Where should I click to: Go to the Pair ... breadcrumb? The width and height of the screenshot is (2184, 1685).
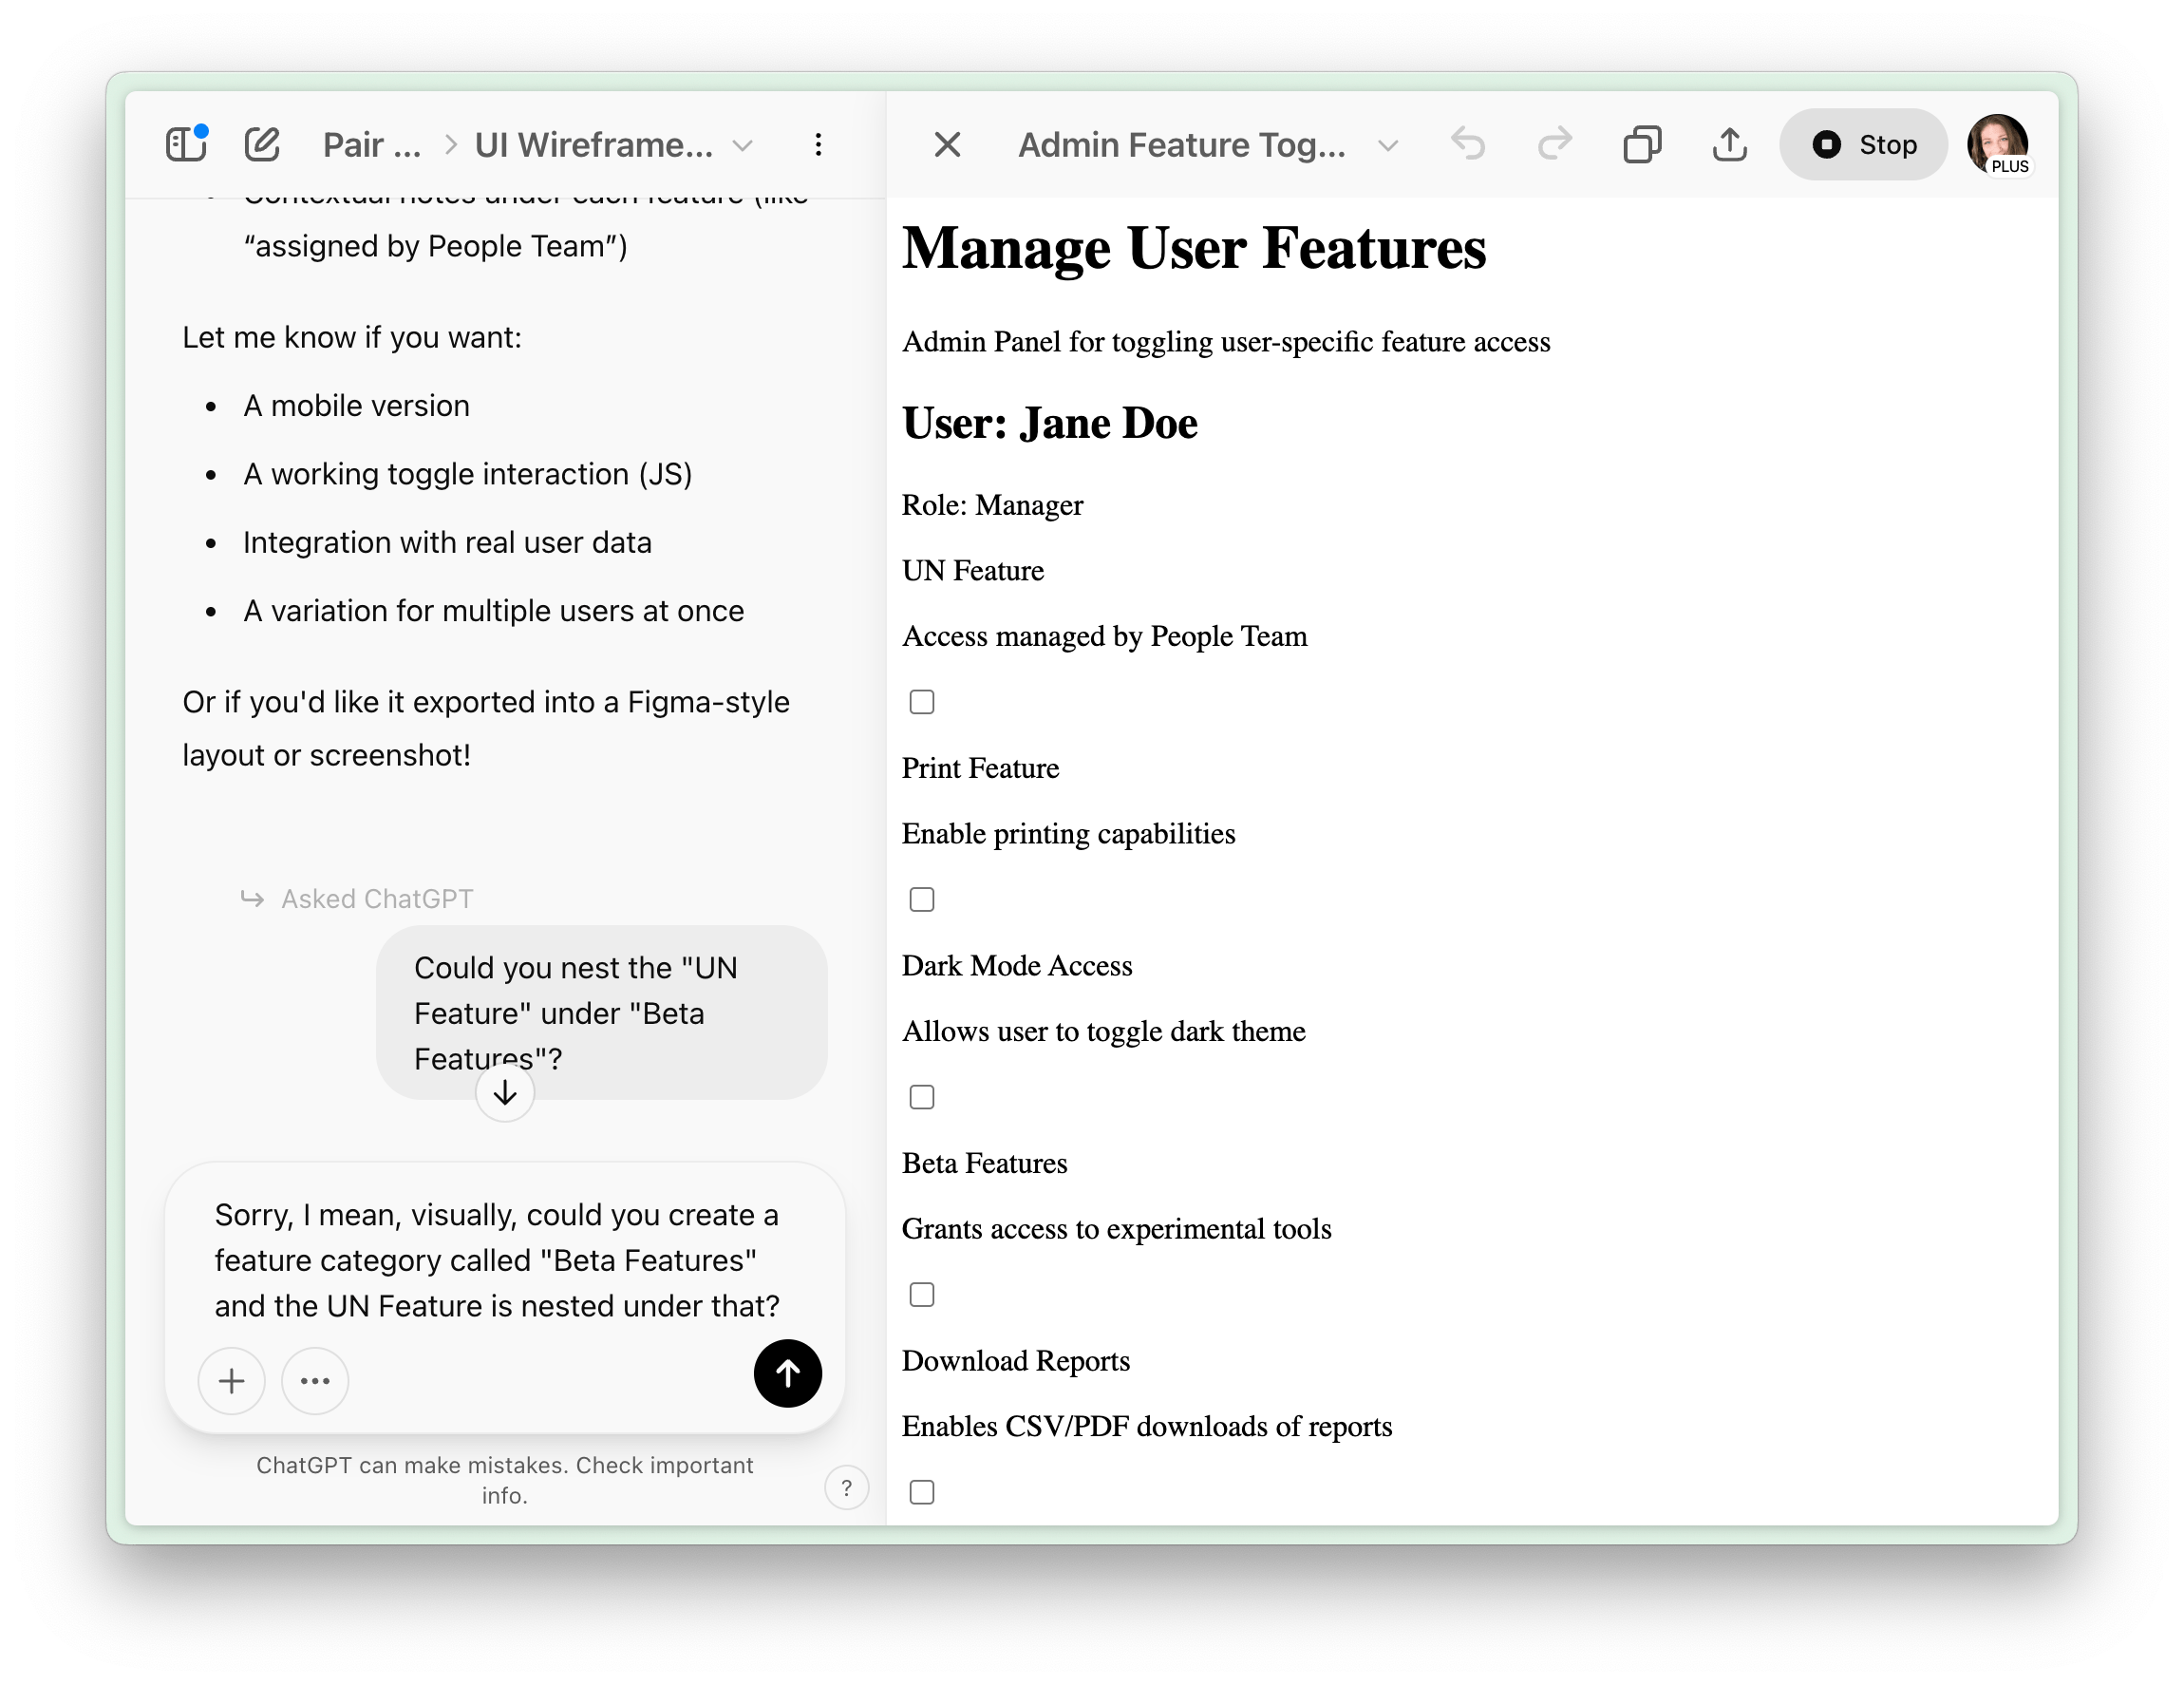pyautogui.click(x=372, y=145)
